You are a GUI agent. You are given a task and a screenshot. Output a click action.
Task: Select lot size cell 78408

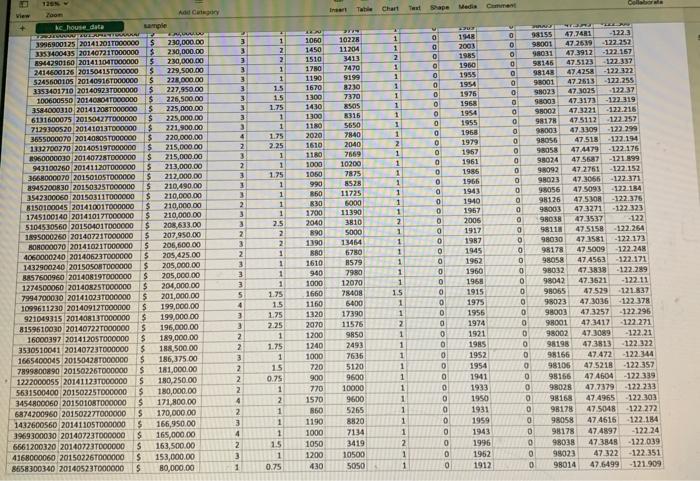coord(351,293)
